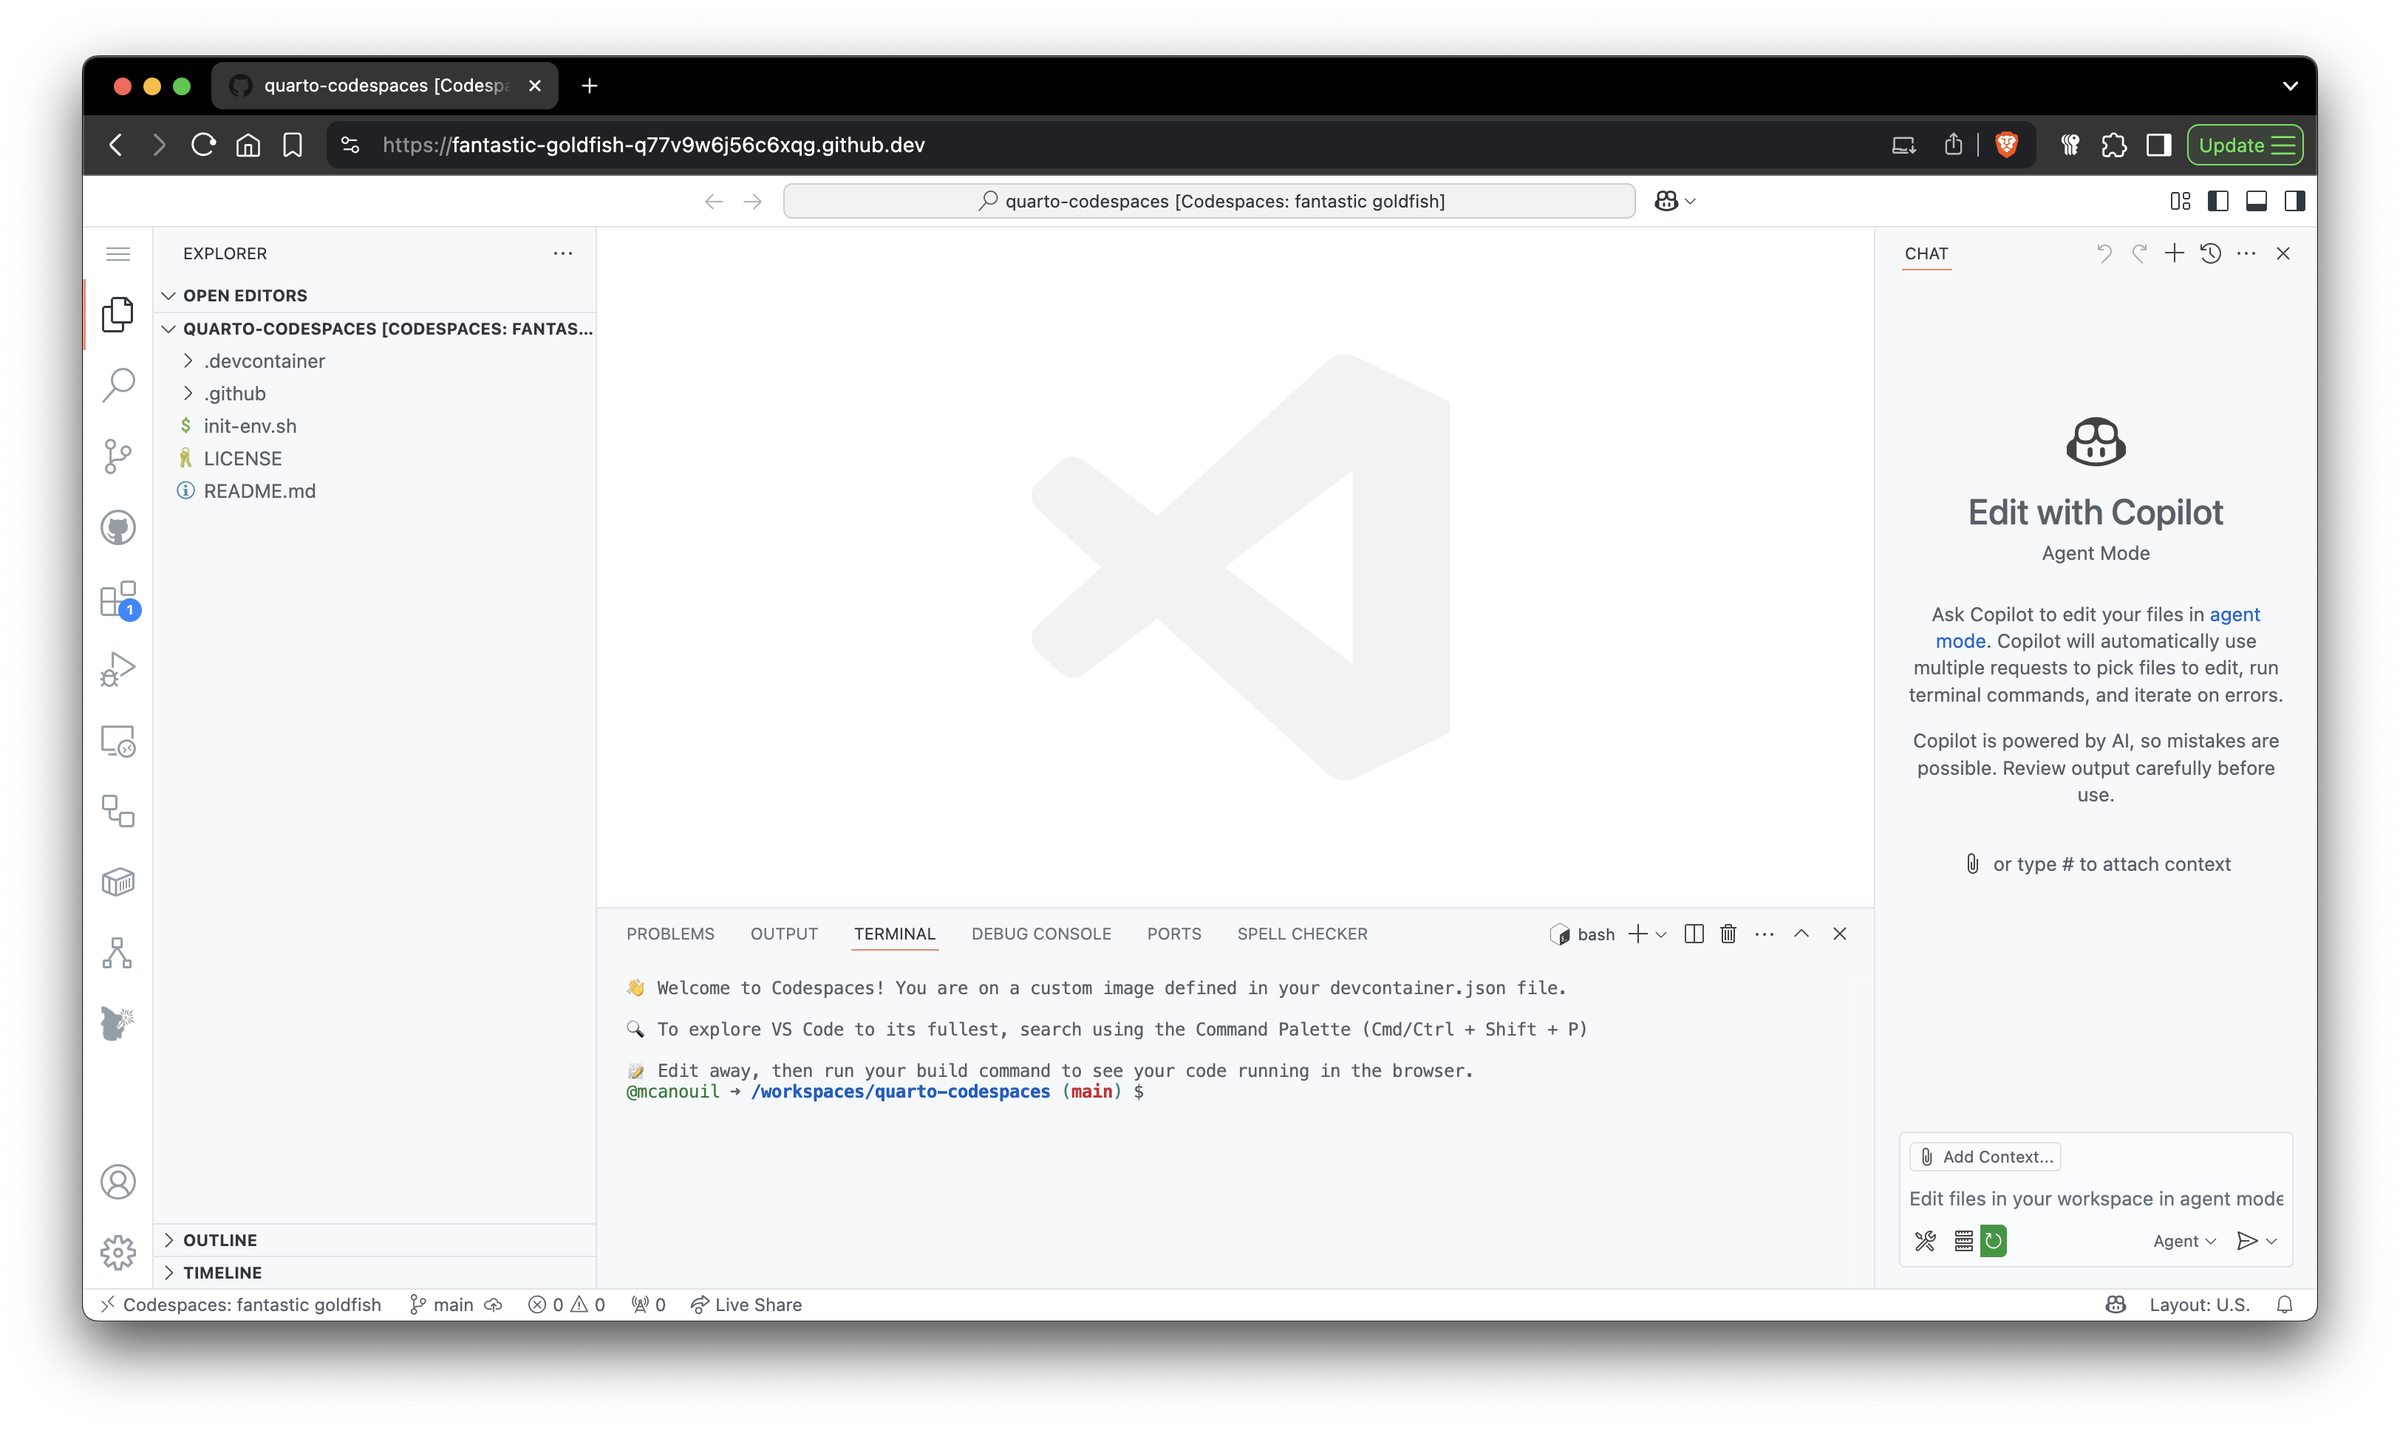Switch to the OUTPUT tab
Screen dimensions: 2400x1430
tap(783, 933)
